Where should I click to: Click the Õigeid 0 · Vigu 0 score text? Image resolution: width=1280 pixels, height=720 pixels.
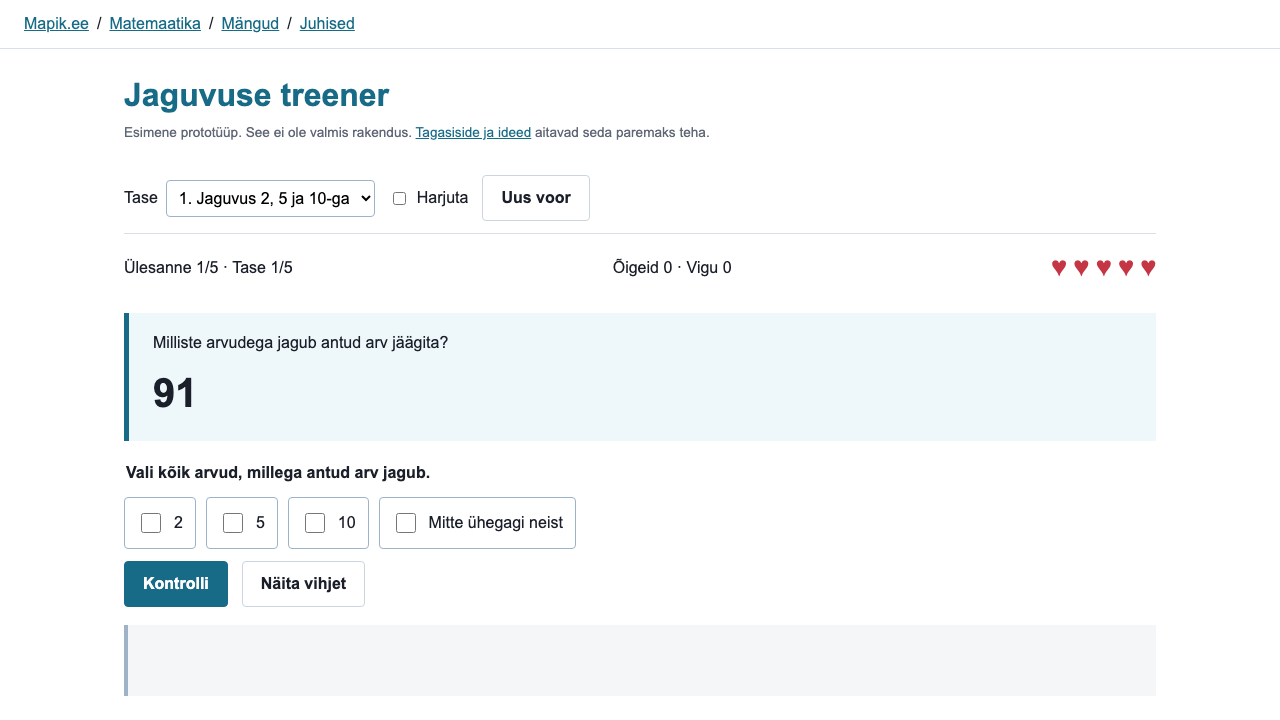click(672, 267)
